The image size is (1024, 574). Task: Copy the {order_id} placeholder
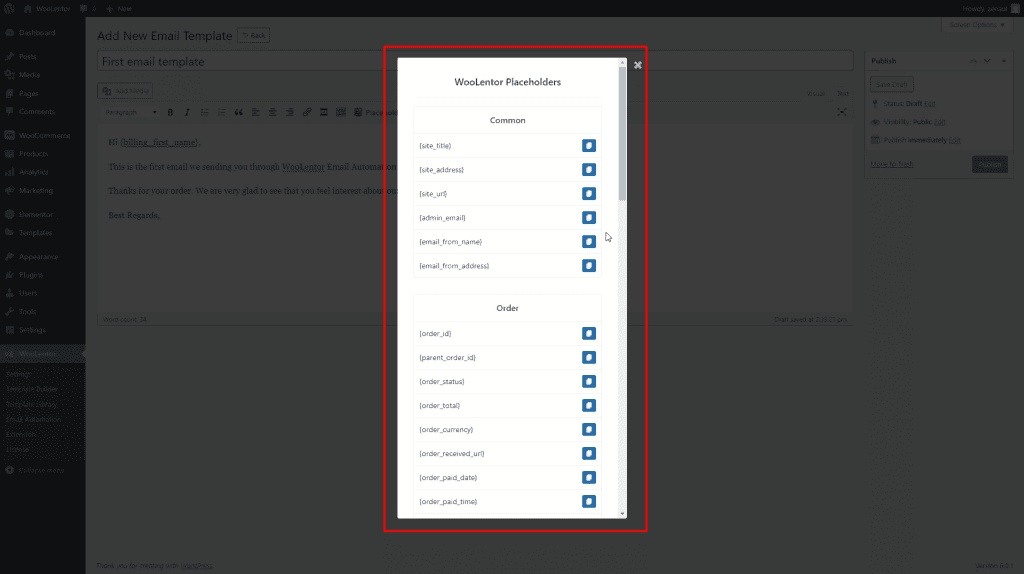point(589,334)
